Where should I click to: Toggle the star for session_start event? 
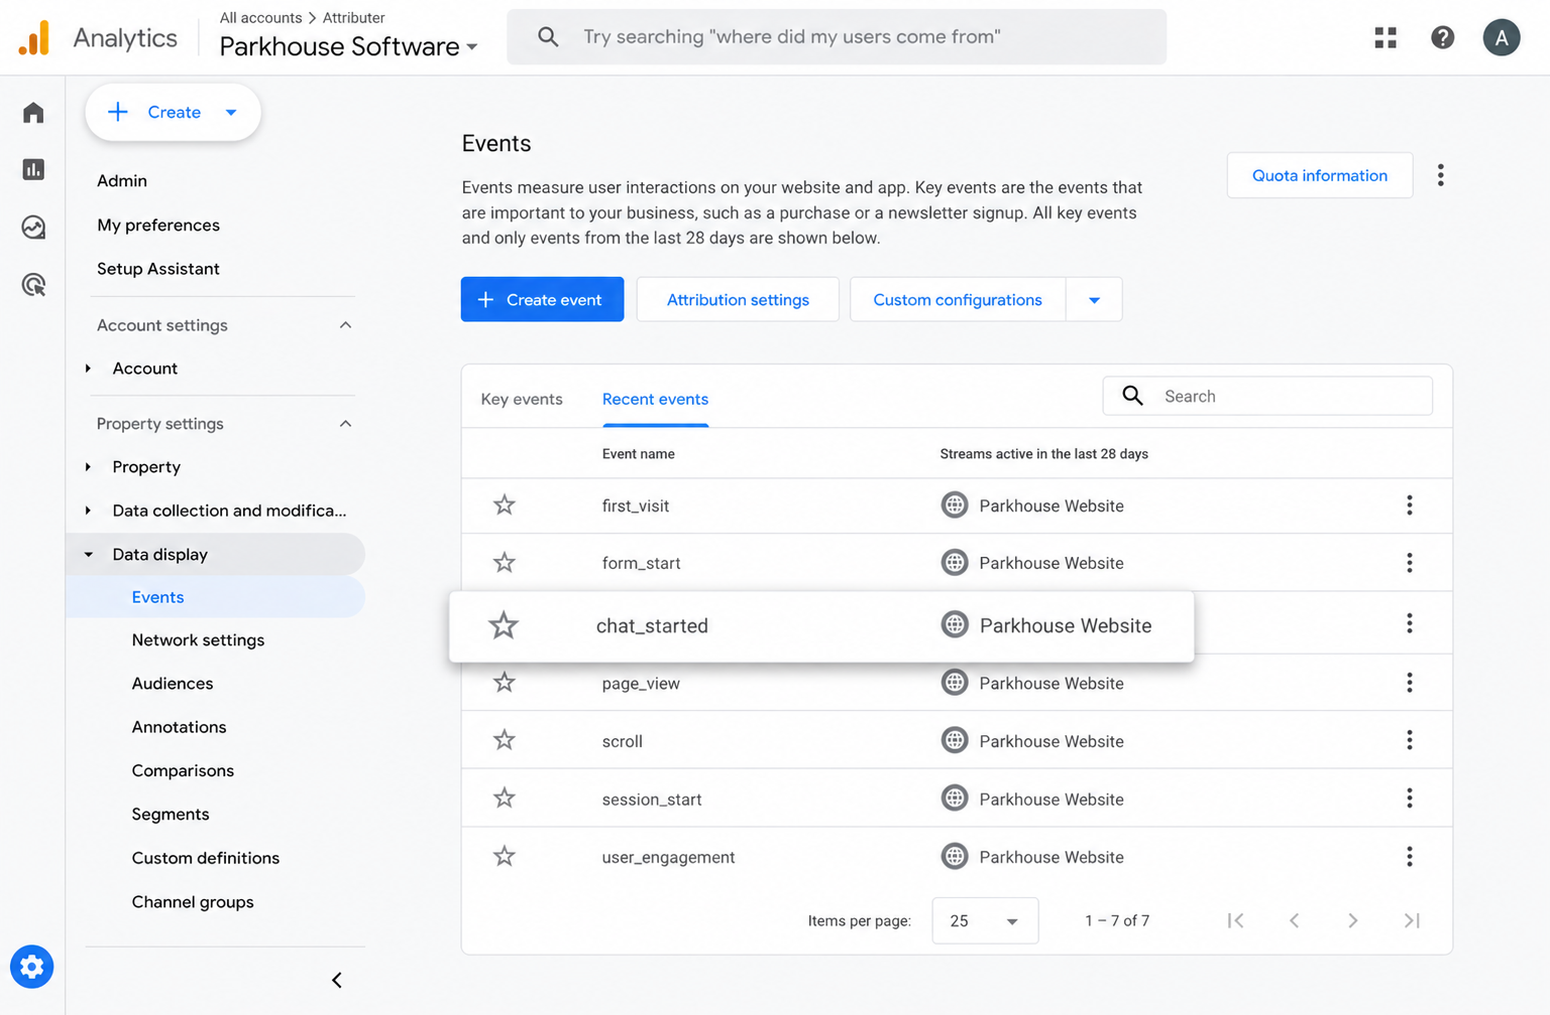(x=504, y=798)
